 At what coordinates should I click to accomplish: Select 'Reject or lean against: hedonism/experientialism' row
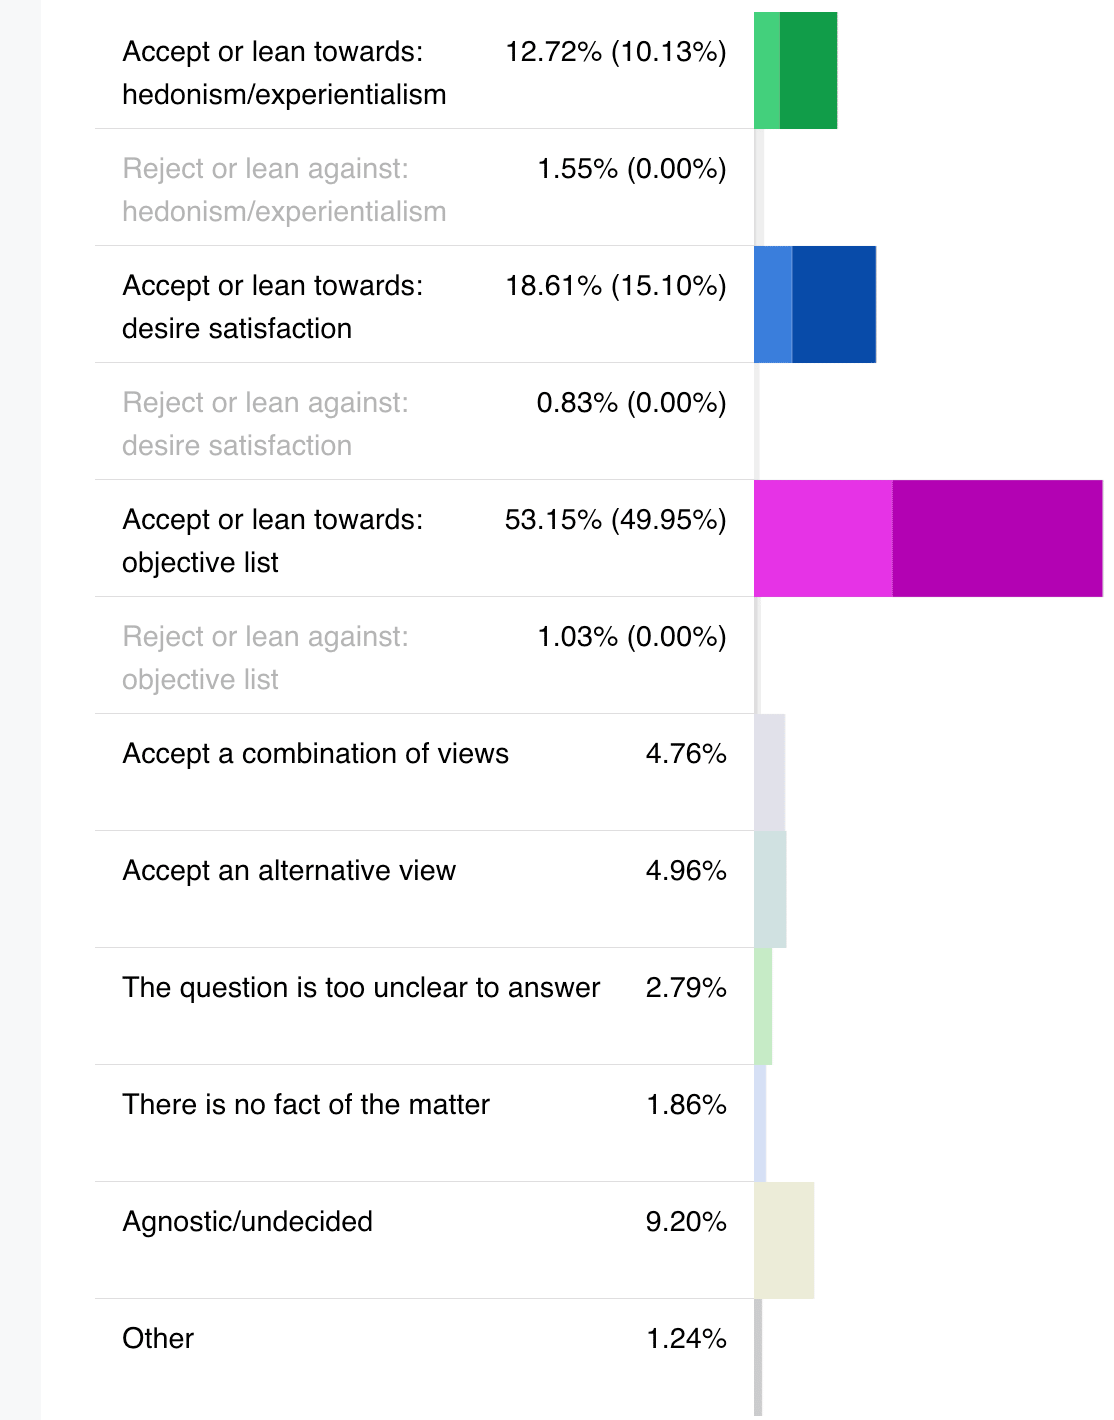(x=424, y=188)
